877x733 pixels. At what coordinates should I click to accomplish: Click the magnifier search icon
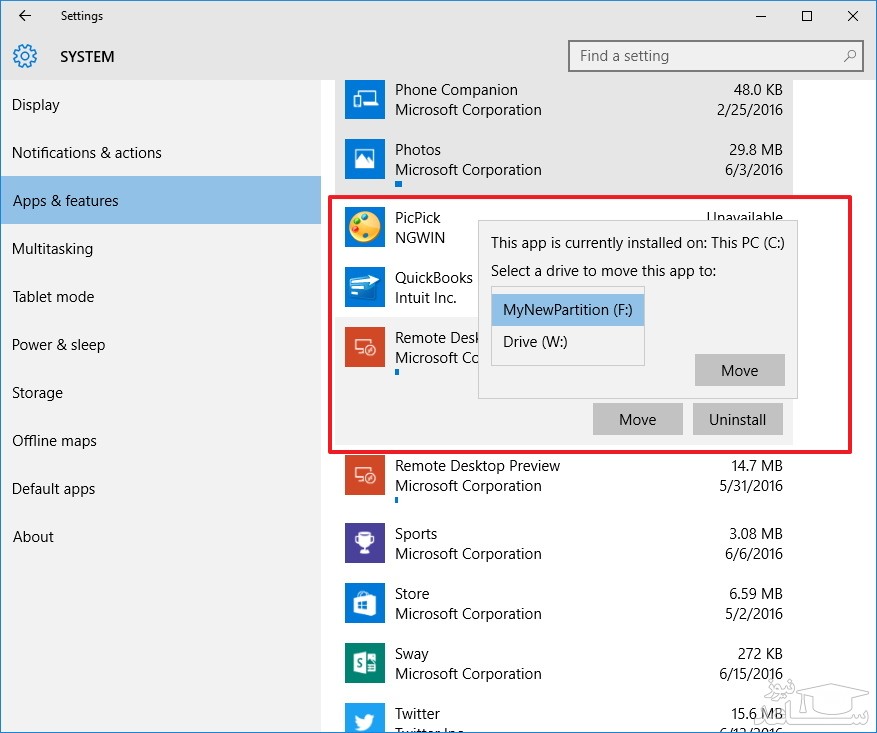point(850,56)
